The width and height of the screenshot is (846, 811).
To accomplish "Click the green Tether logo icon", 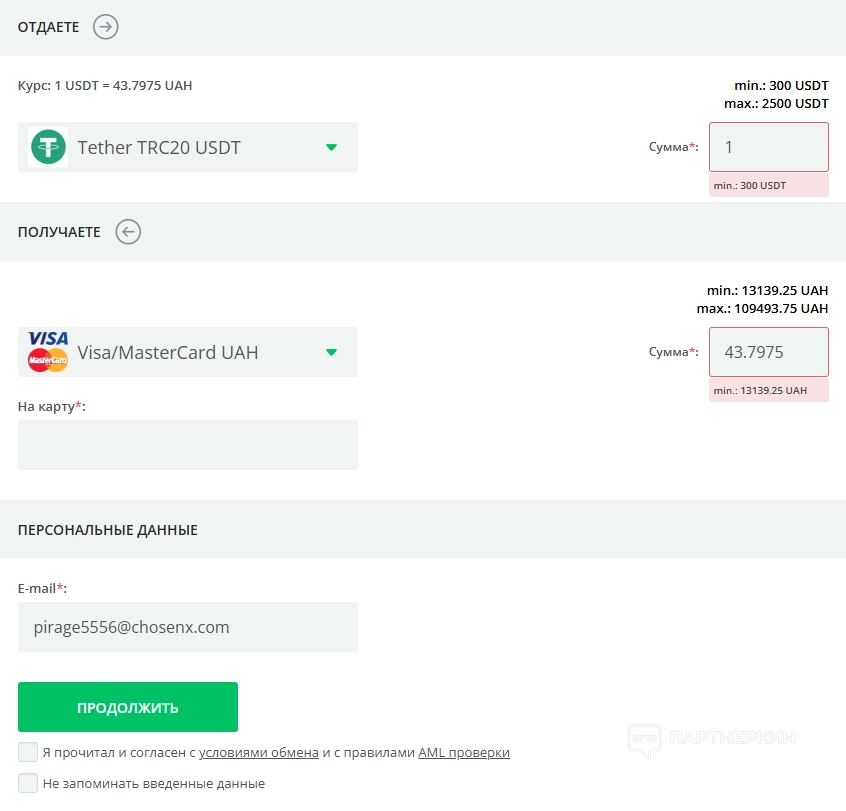I will [48, 147].
